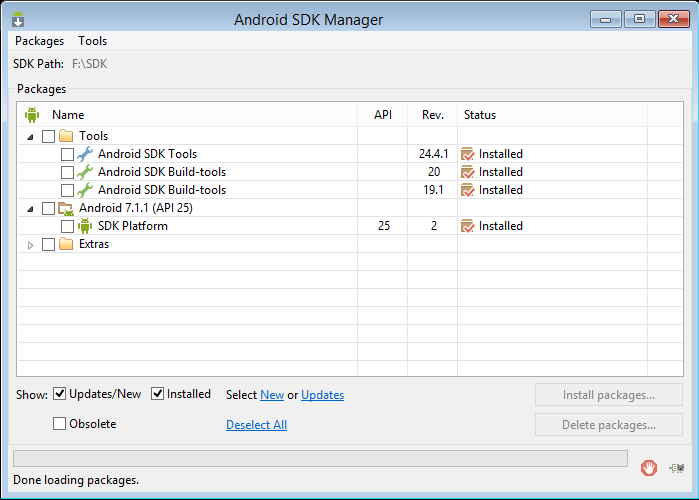The image size is (699, 500).
Task: Minimize the Android SDK Manager window
Action: coord(605,19)
